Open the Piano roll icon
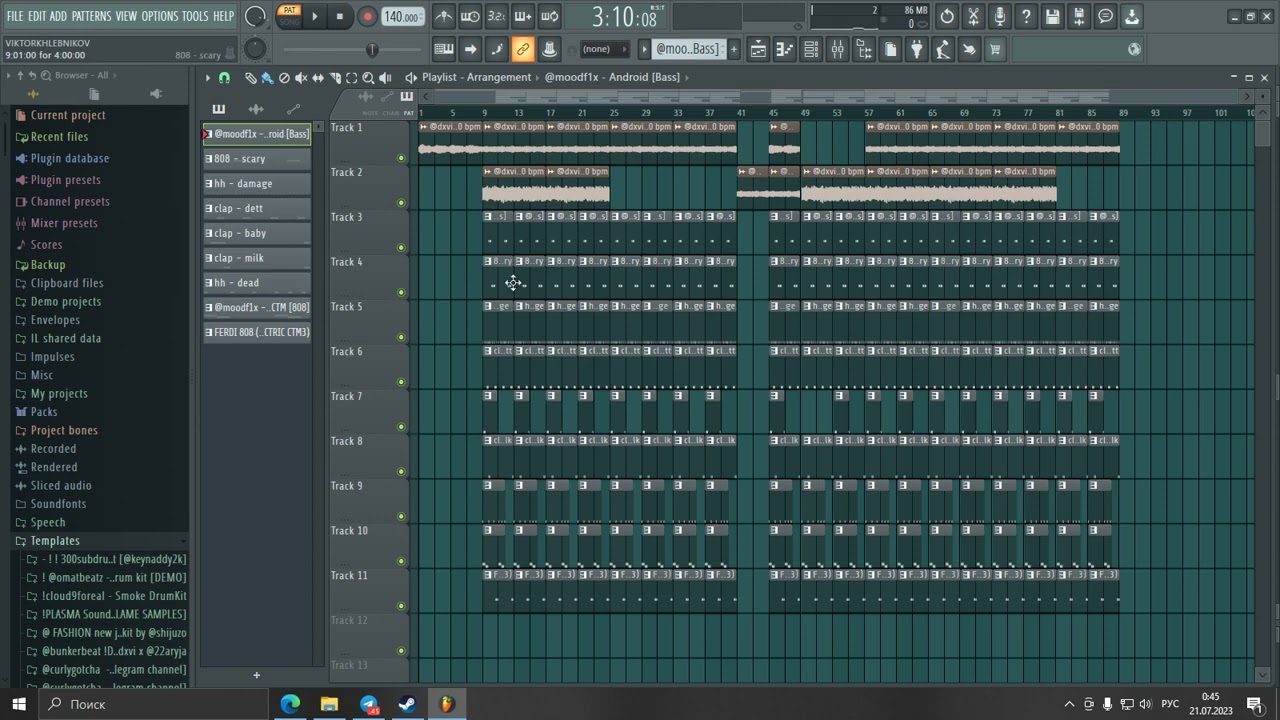 [x=784, y=49]
